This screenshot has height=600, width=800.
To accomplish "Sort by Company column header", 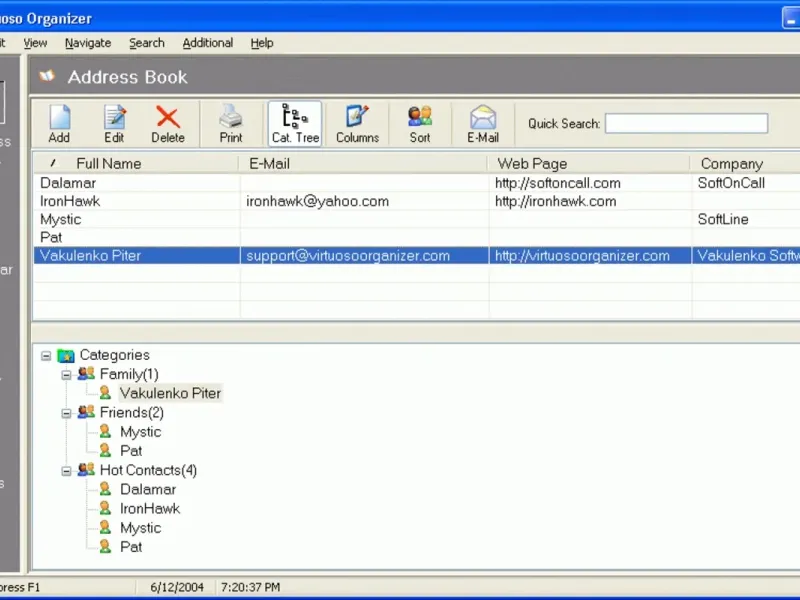I will click(745, 164).
